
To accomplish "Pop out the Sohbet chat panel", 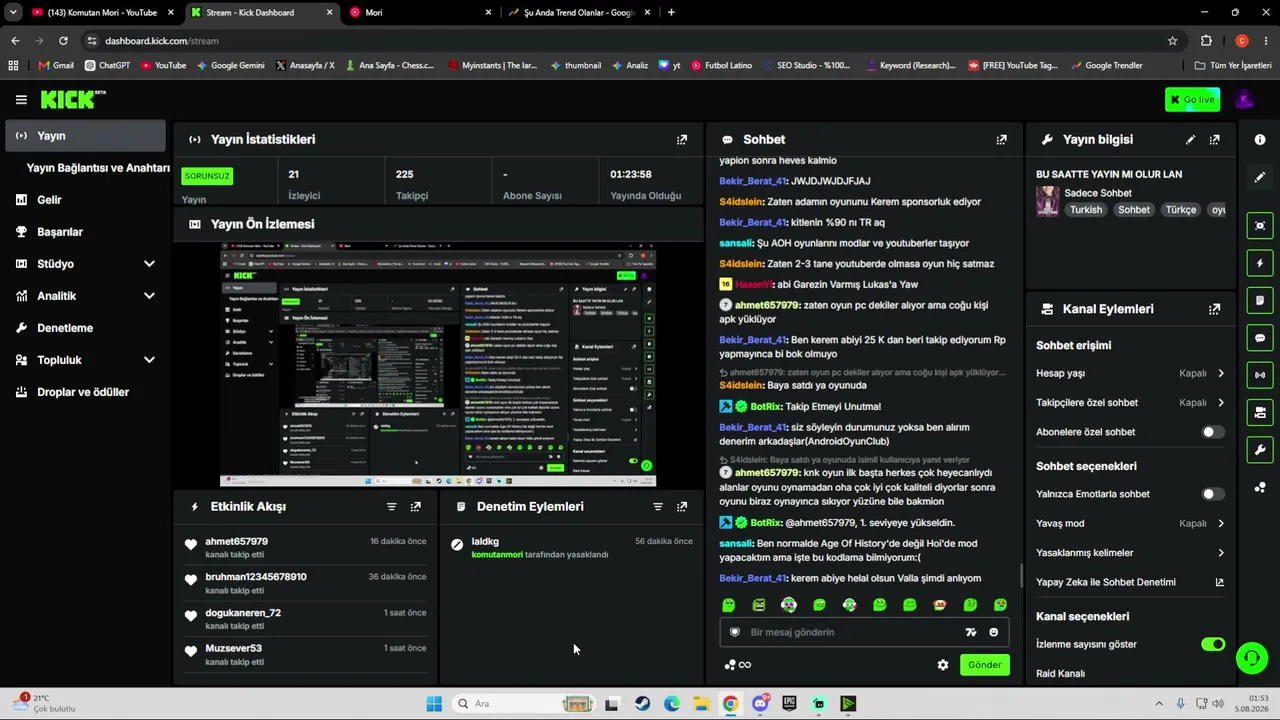I will 1001,140.
